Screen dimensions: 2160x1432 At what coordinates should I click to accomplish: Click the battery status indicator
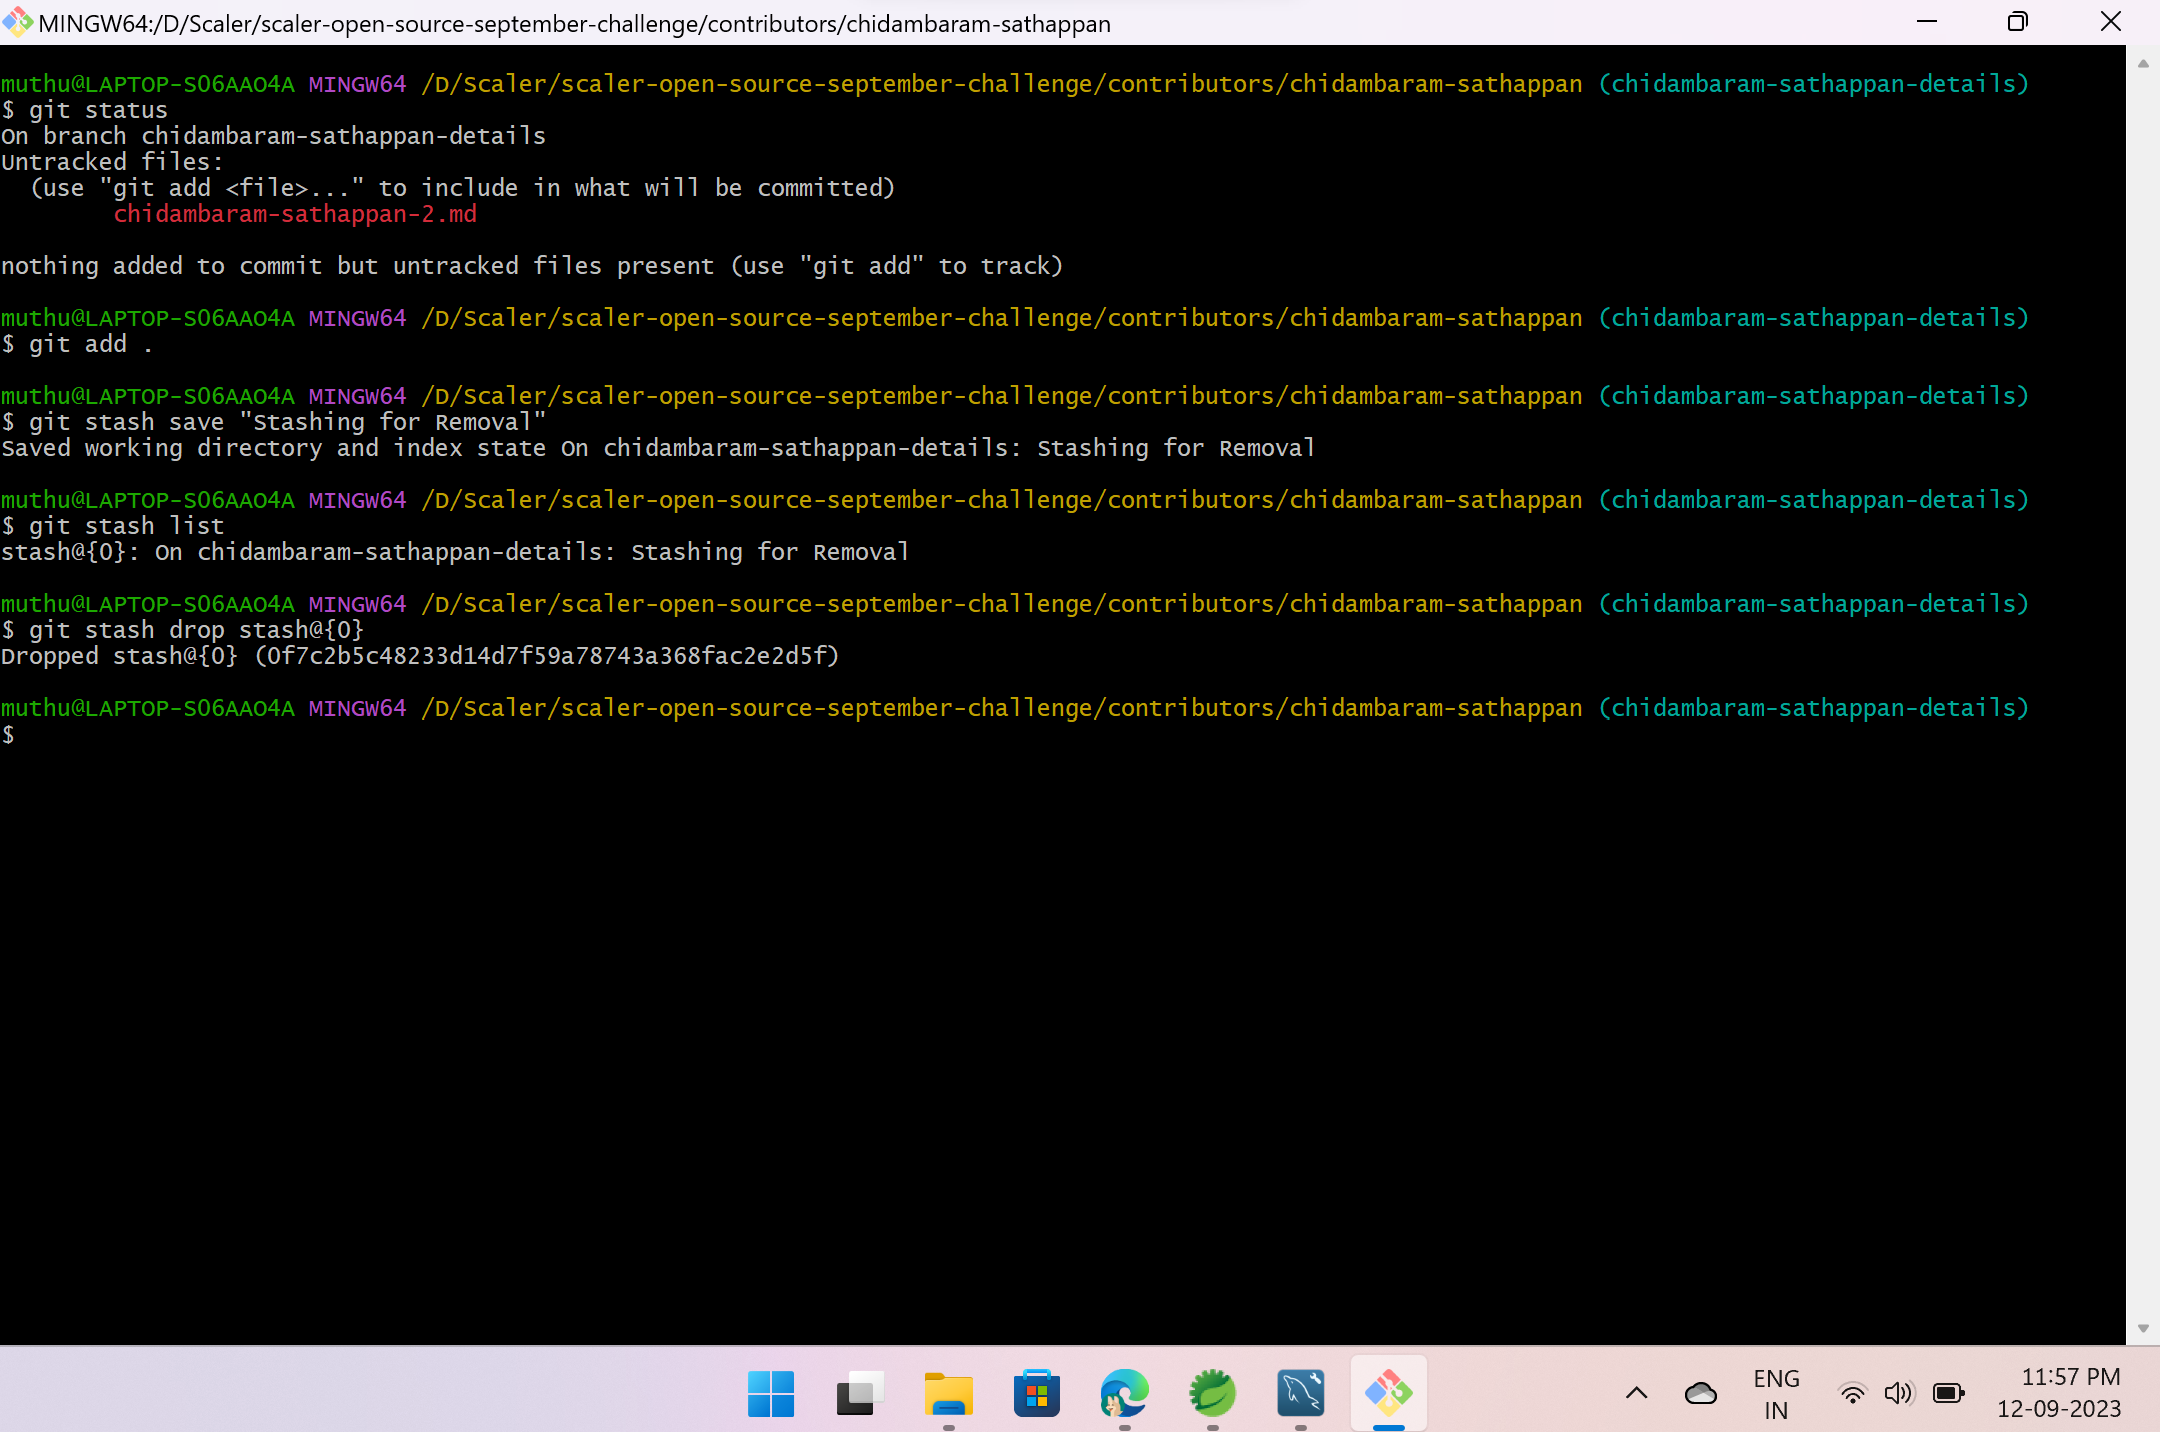coord(1946,1393)
